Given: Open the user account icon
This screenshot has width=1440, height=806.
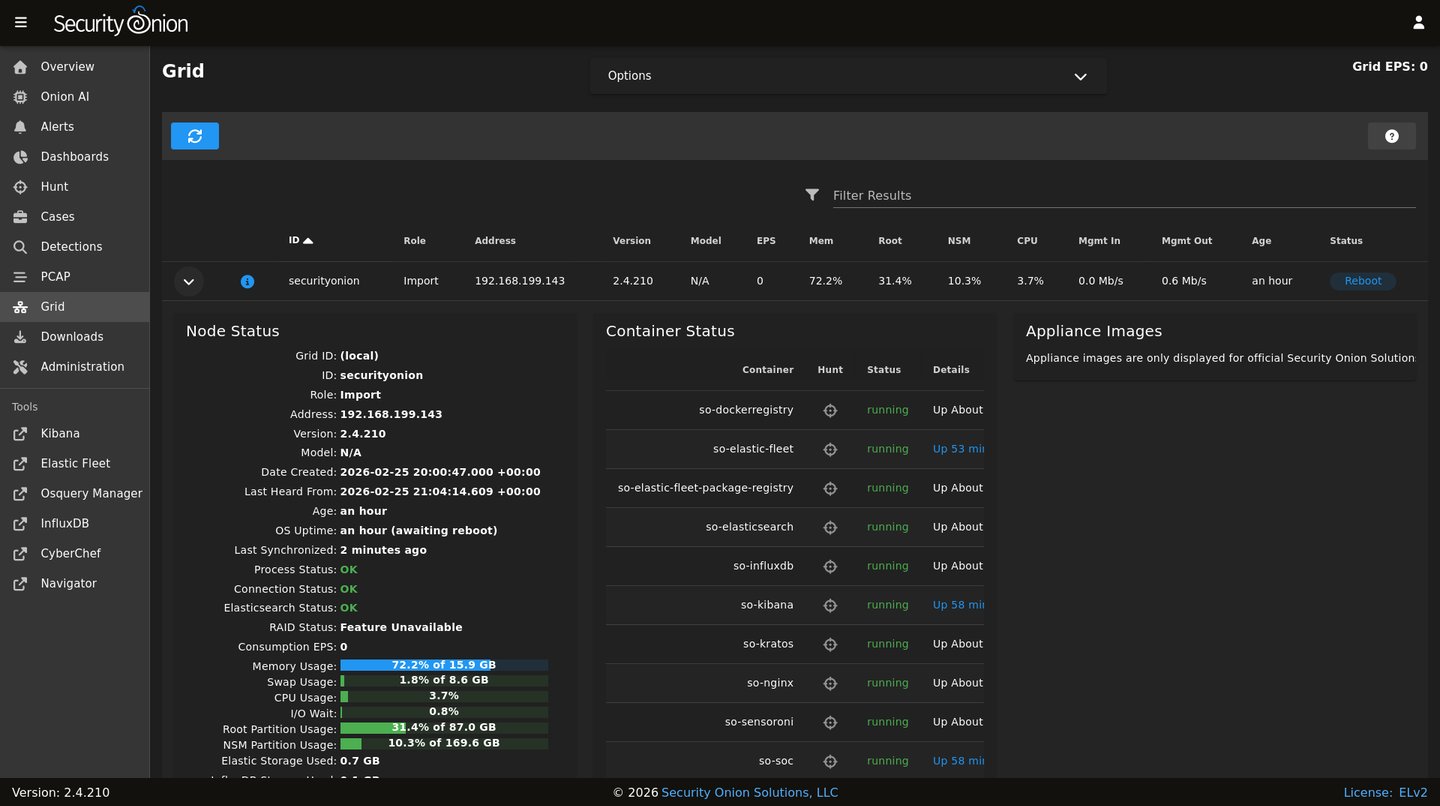Looking at the screenshot, I should pyautogui.click(x=1418, y=22).
